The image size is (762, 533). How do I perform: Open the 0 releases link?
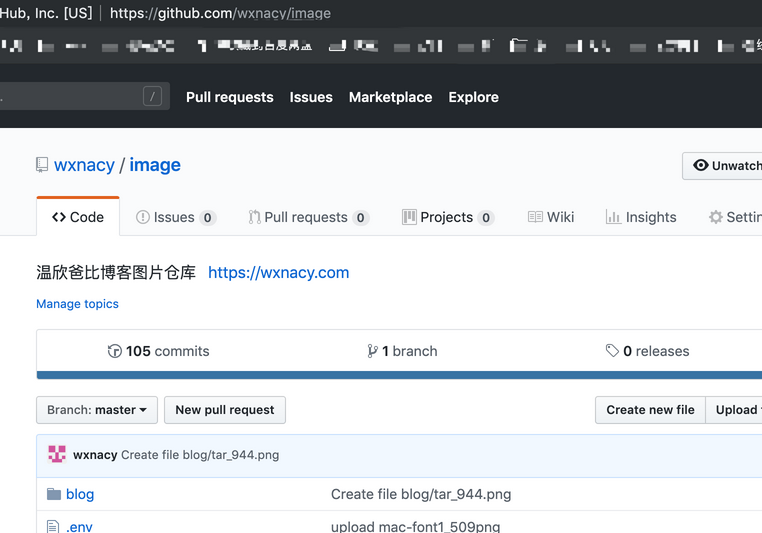(647, 351)
